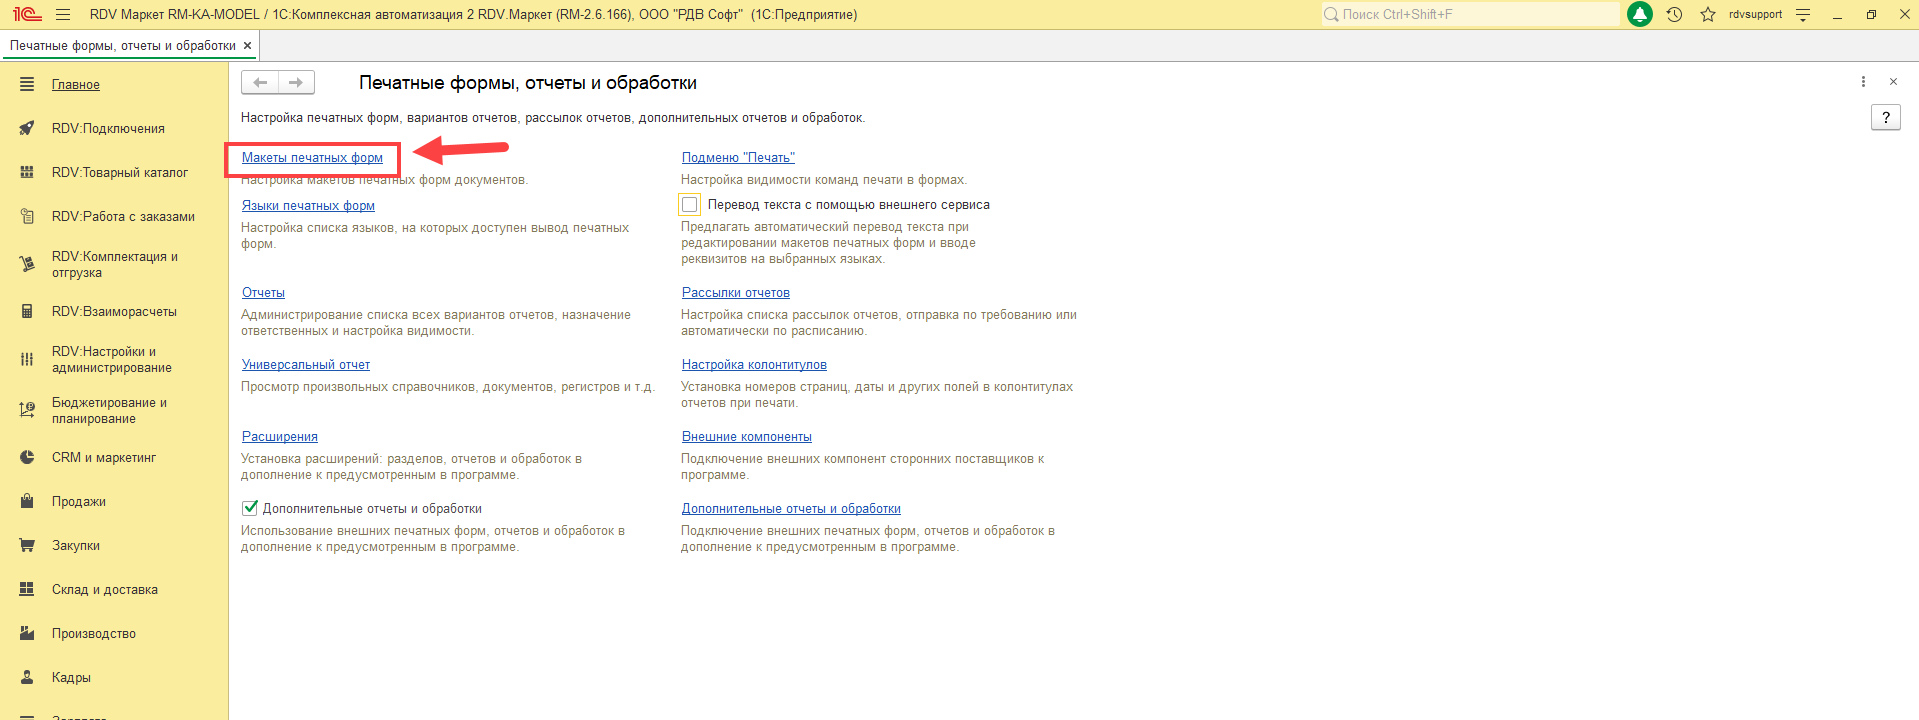This screenshot has height=720, width=1919.
Task: Click the calculator icon beside RDV:Взаиморасчеты
Action: point(27,311)
